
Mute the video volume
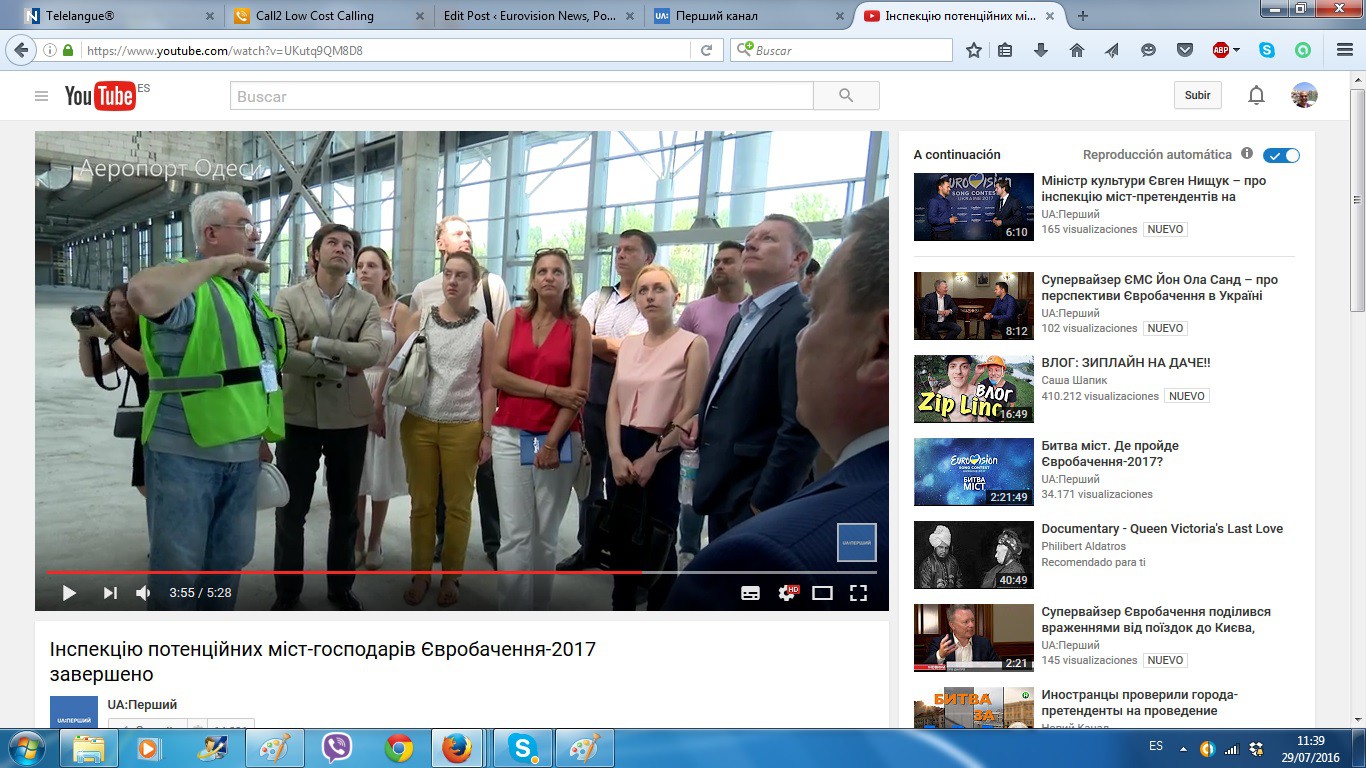coord(143,593)
